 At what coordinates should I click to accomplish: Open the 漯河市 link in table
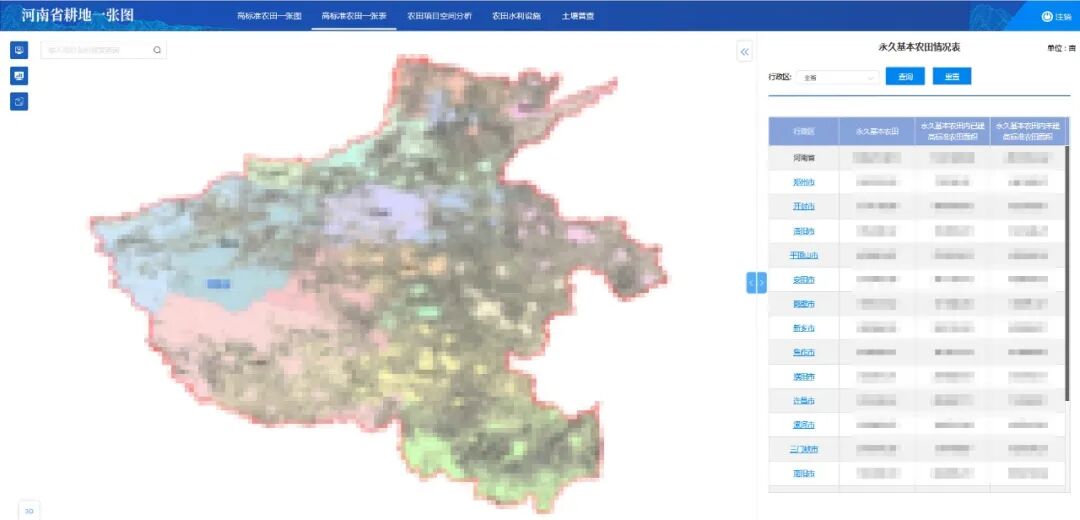coord(804,425)
